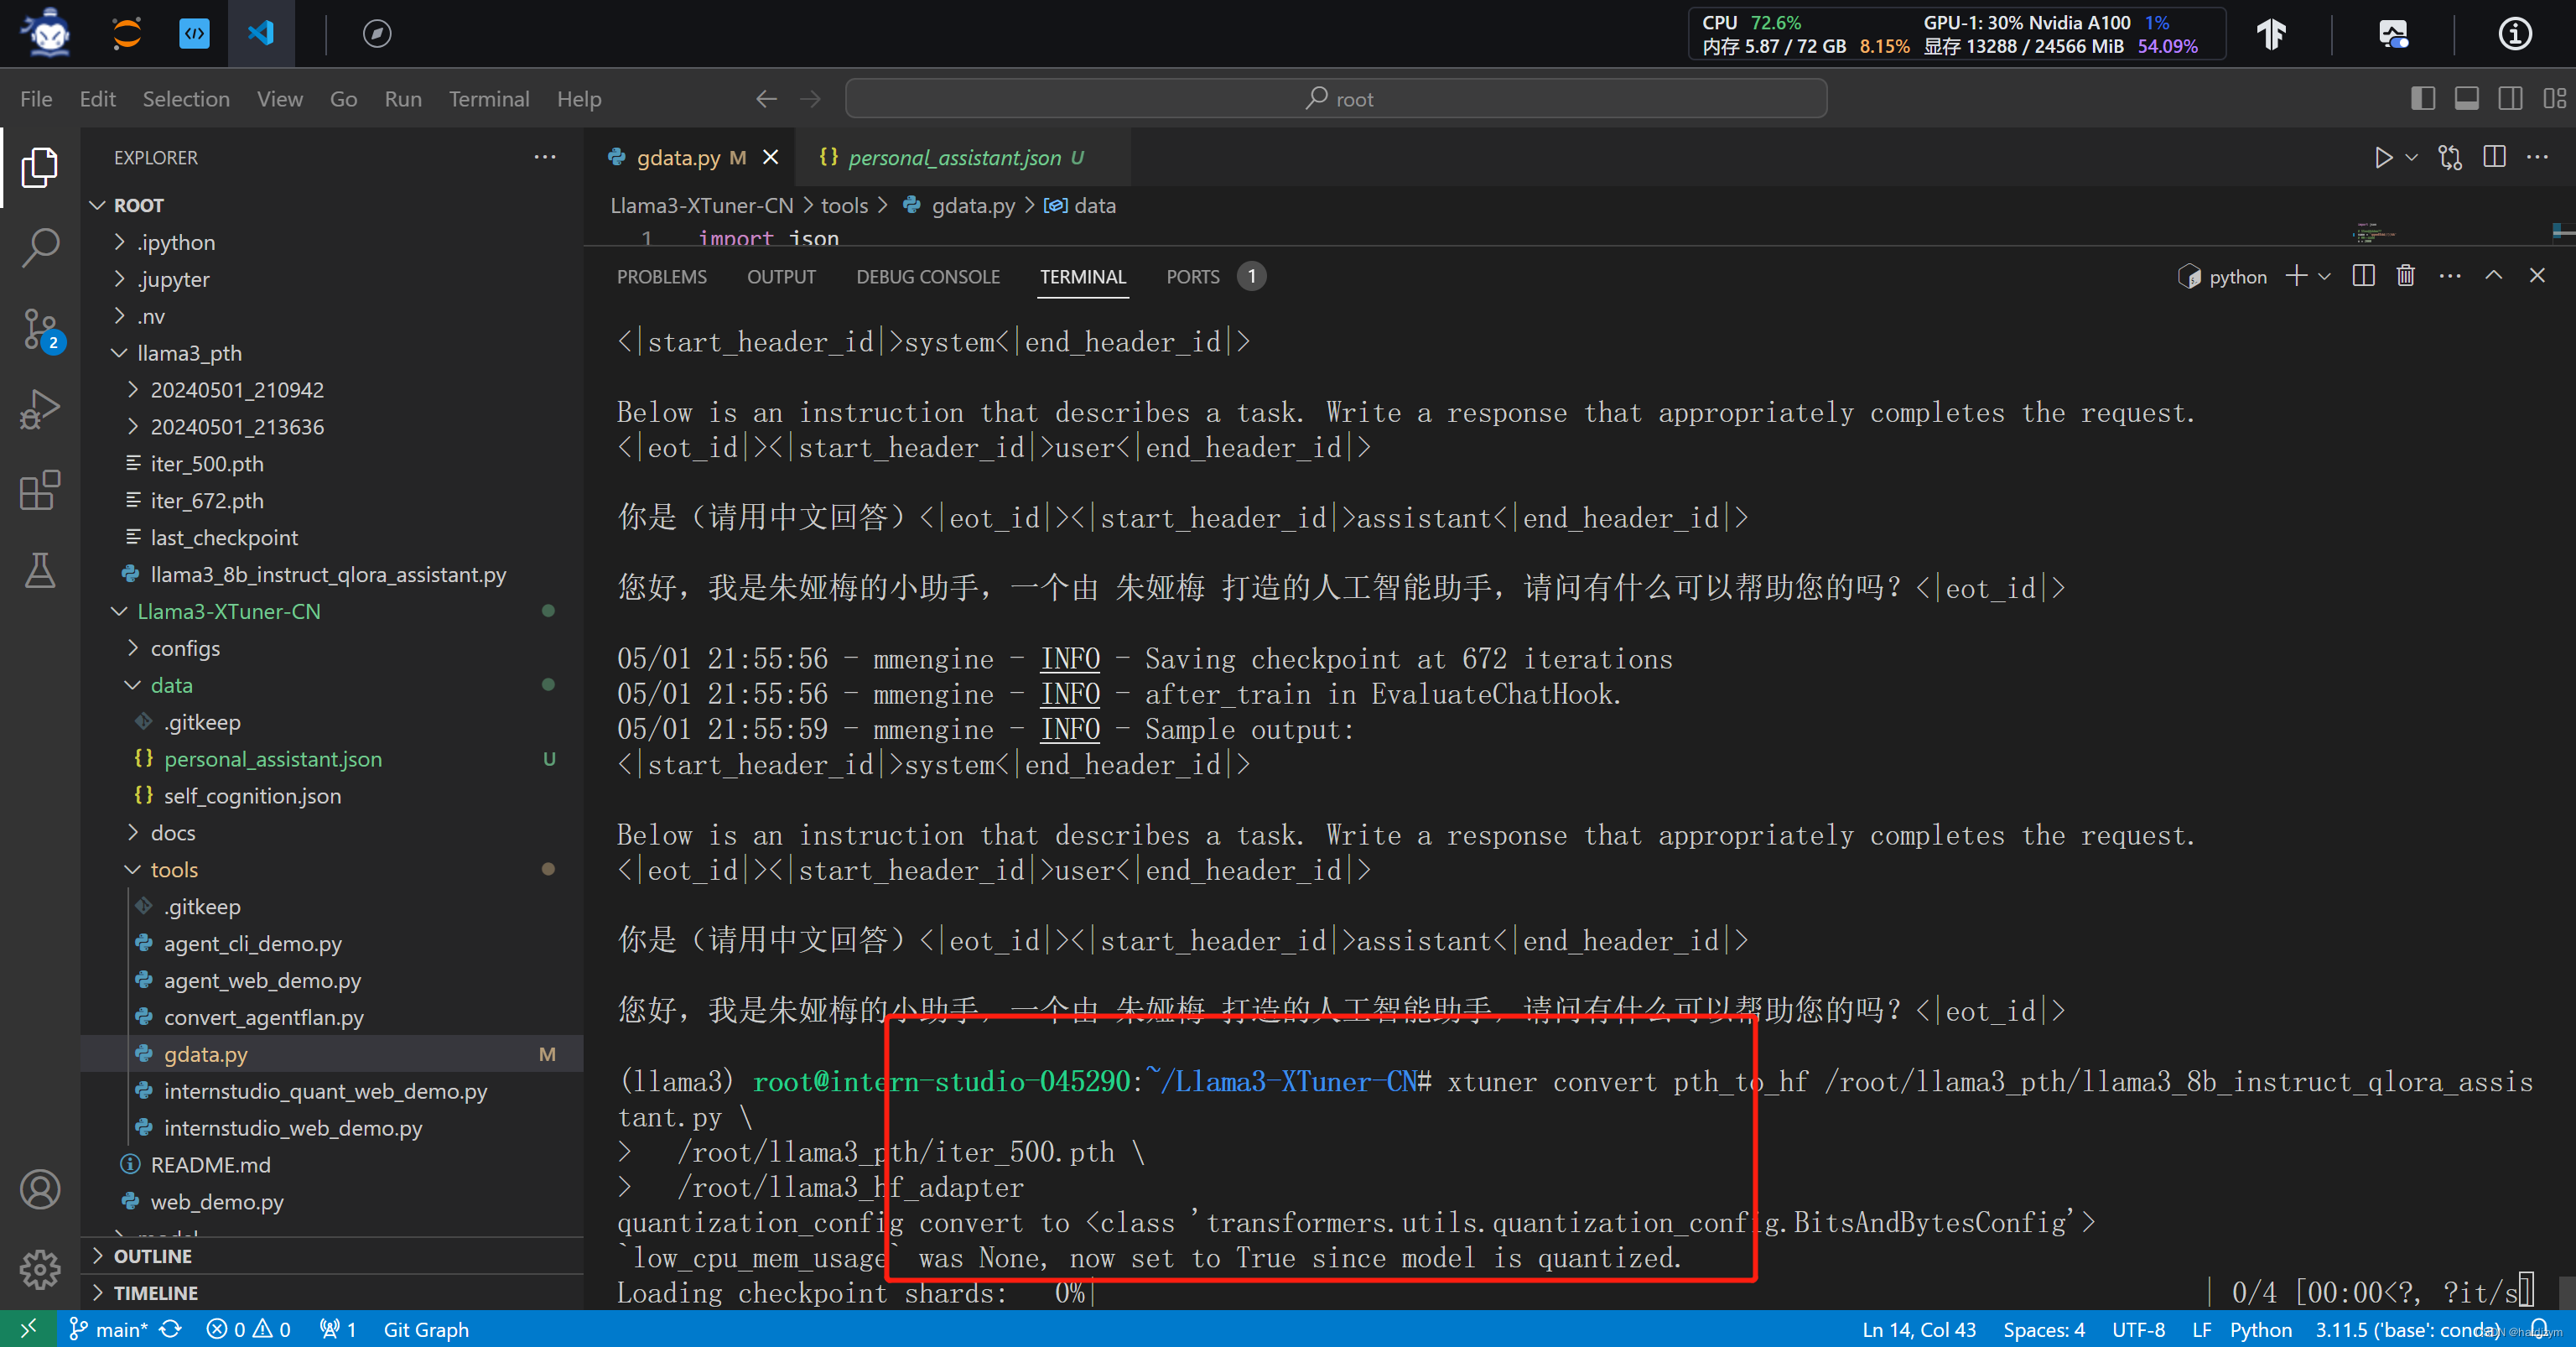Create a new terminal with plus icon

click(x=2297, y=275)
